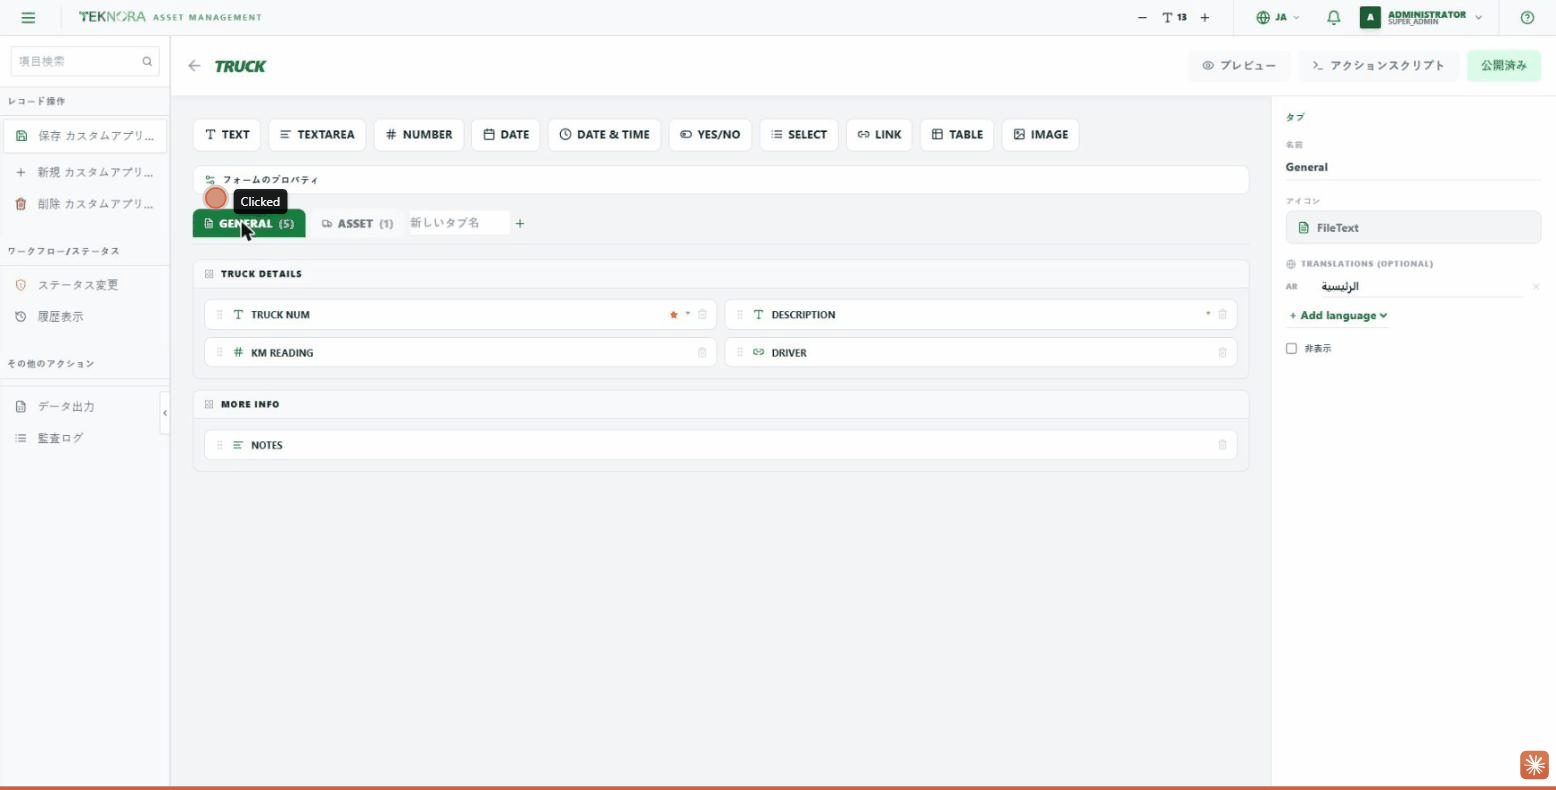This screenshot has width=1556, height=790.
Task: Delete the NOTES field
Action: click(1222, 445)
